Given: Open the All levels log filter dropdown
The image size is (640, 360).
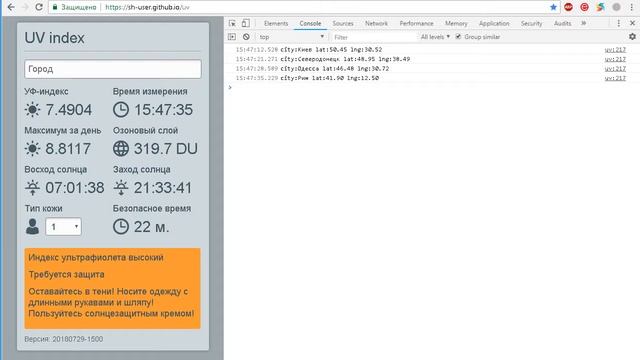Looking at the screenshot, I should tap(435, 37).
